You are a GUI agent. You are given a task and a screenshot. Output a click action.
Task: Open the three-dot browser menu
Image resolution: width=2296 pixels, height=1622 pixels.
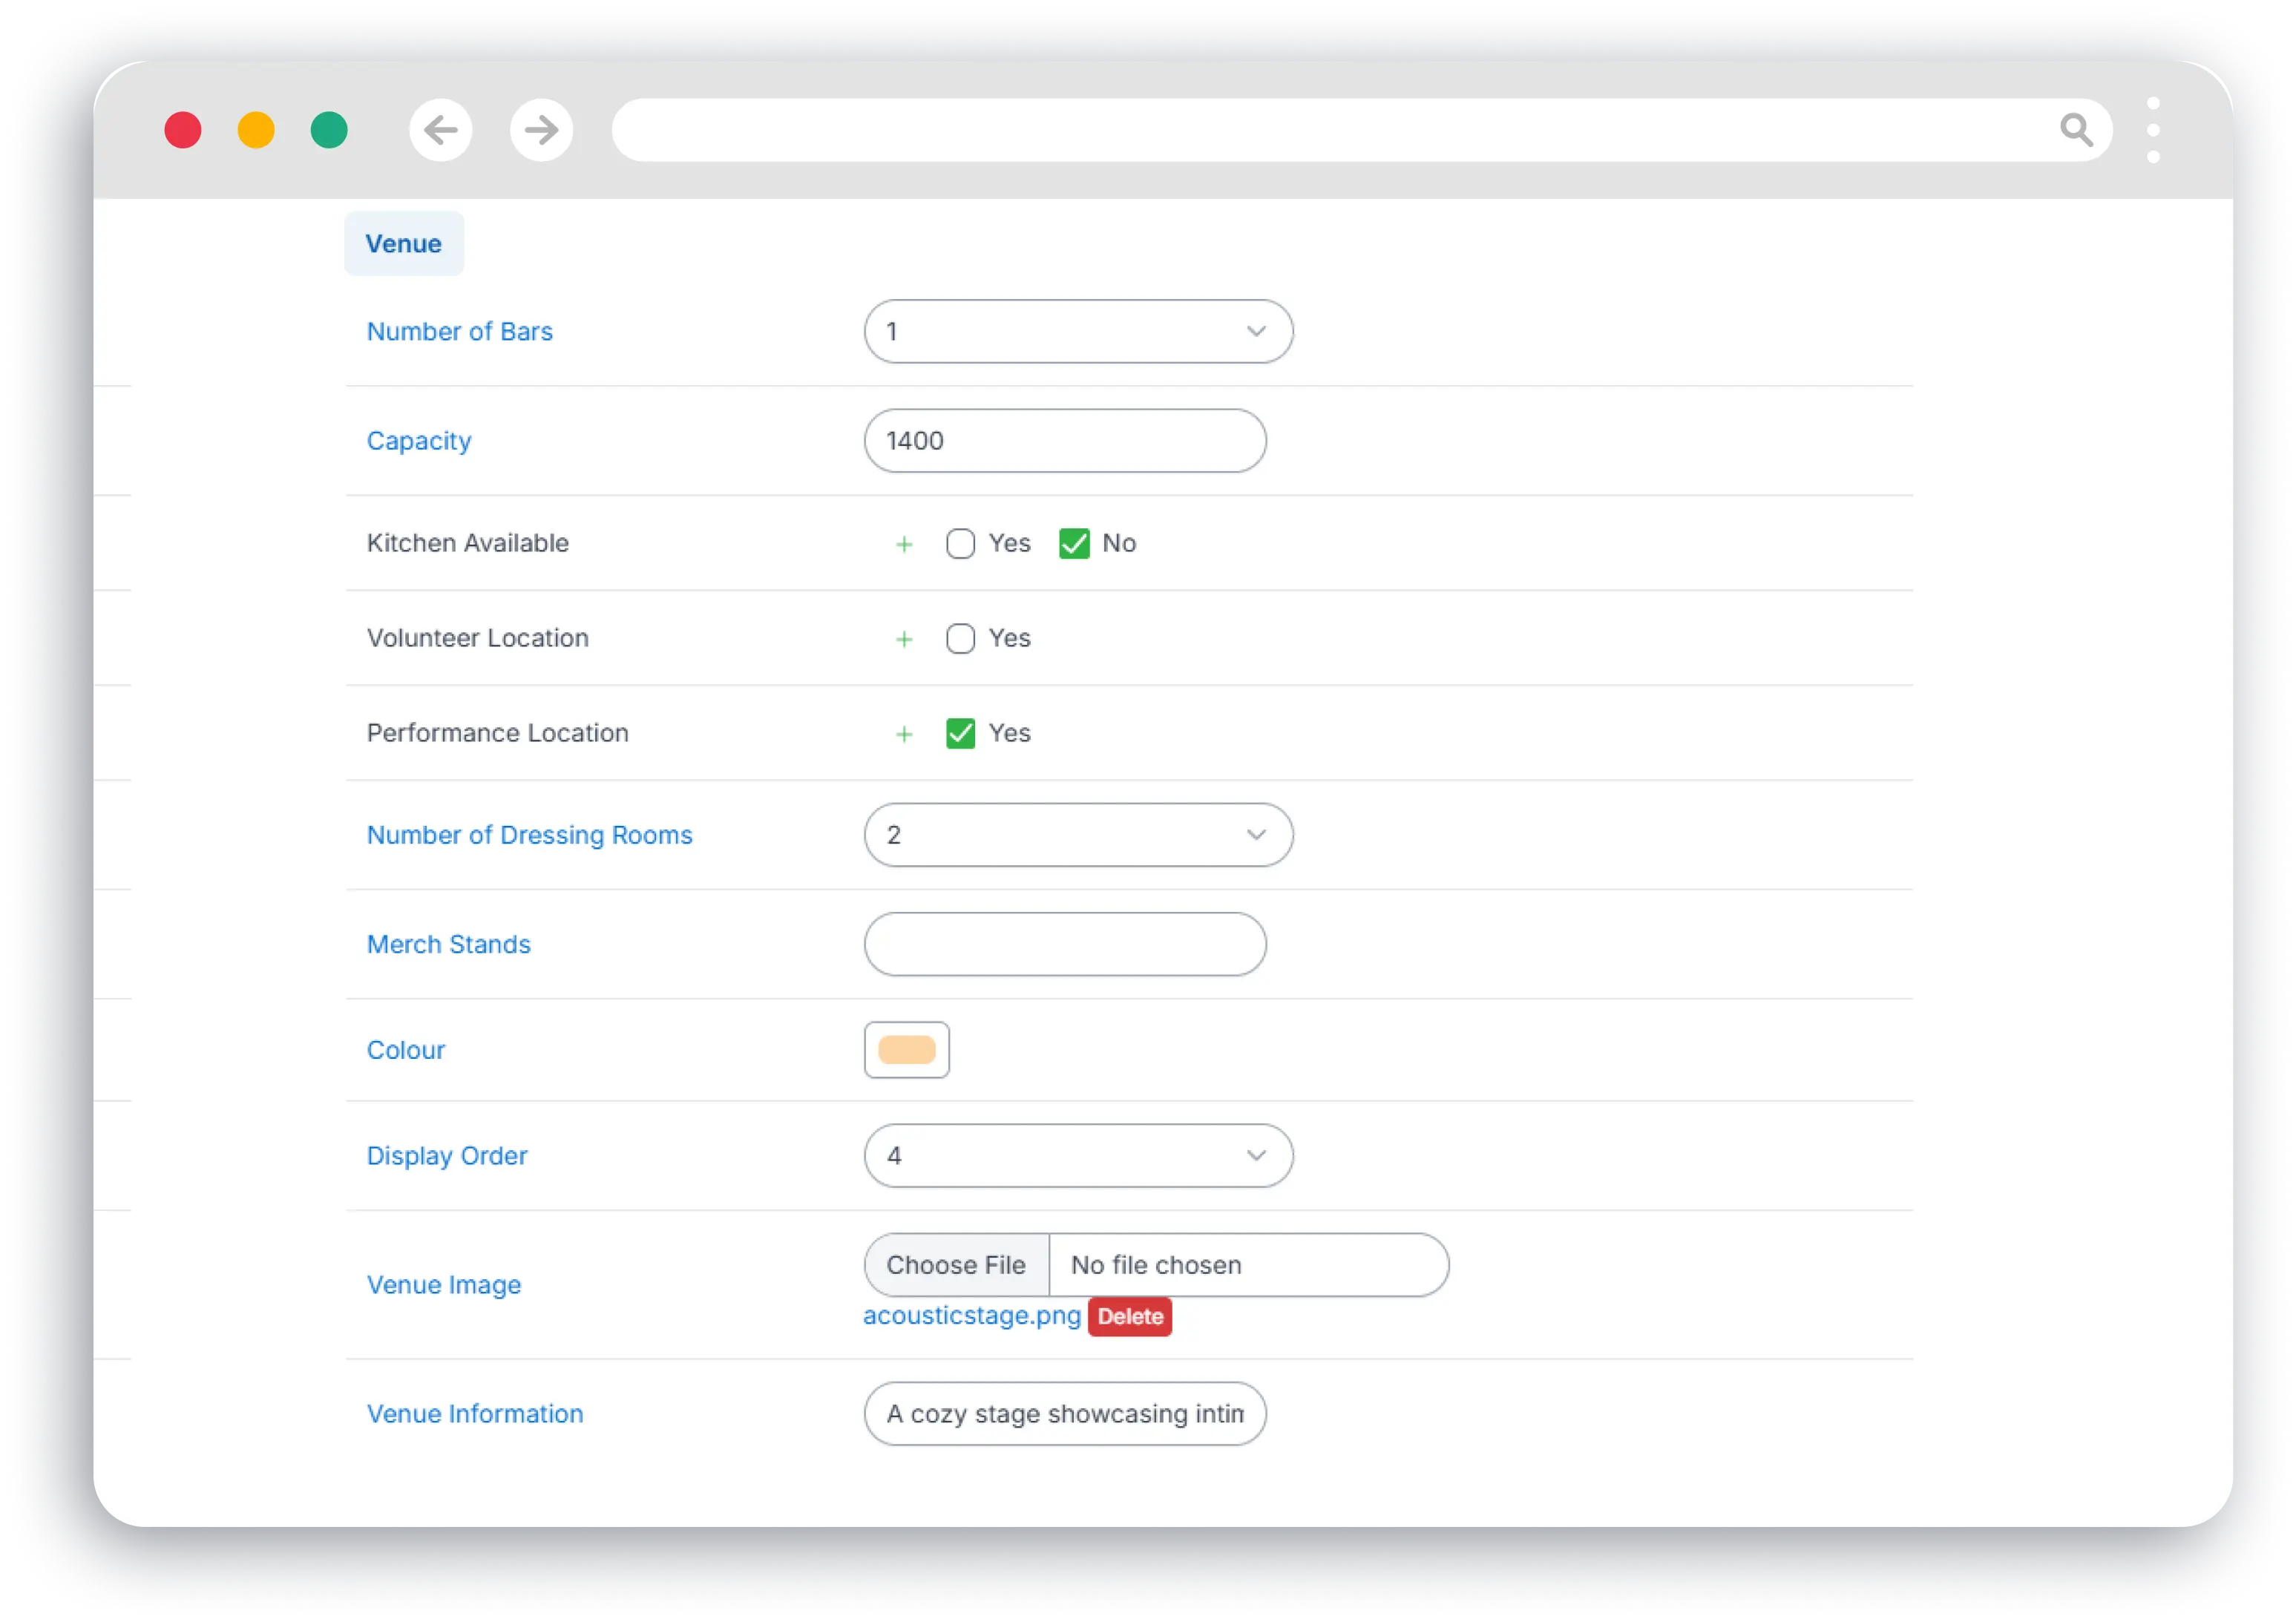[x=2153, y=130]
